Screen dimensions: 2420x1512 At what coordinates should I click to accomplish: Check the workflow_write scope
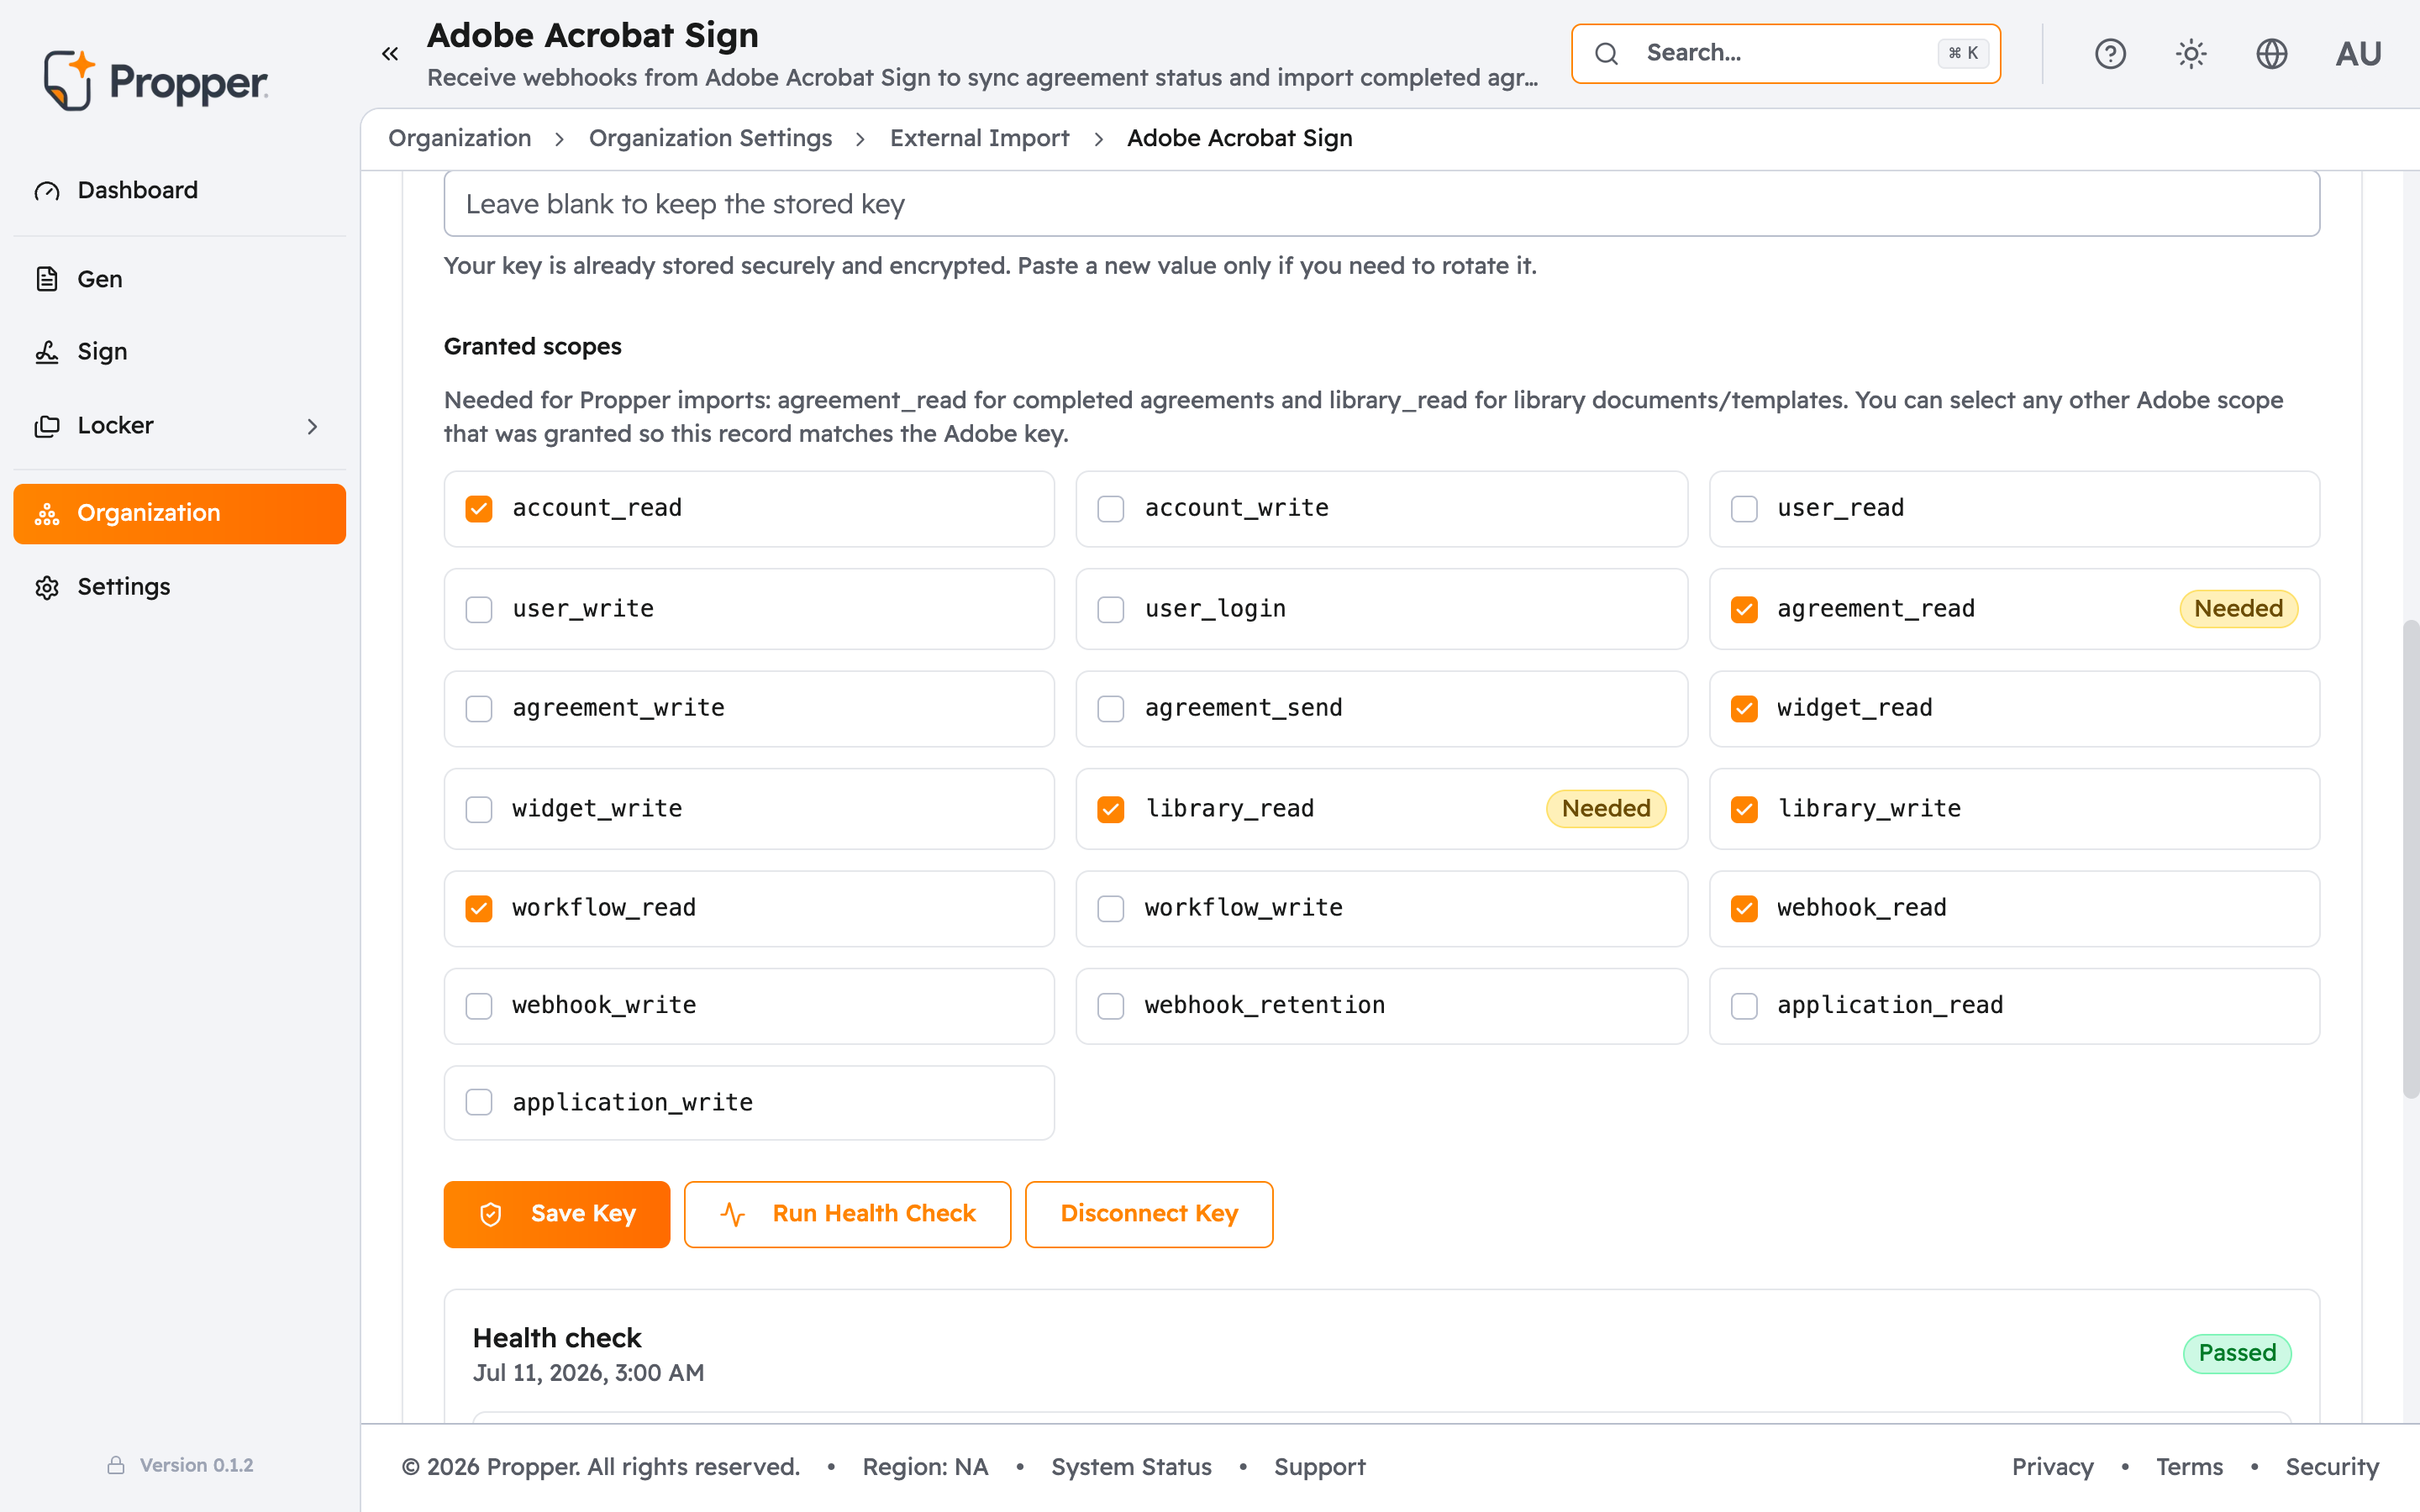(1111, 908)
